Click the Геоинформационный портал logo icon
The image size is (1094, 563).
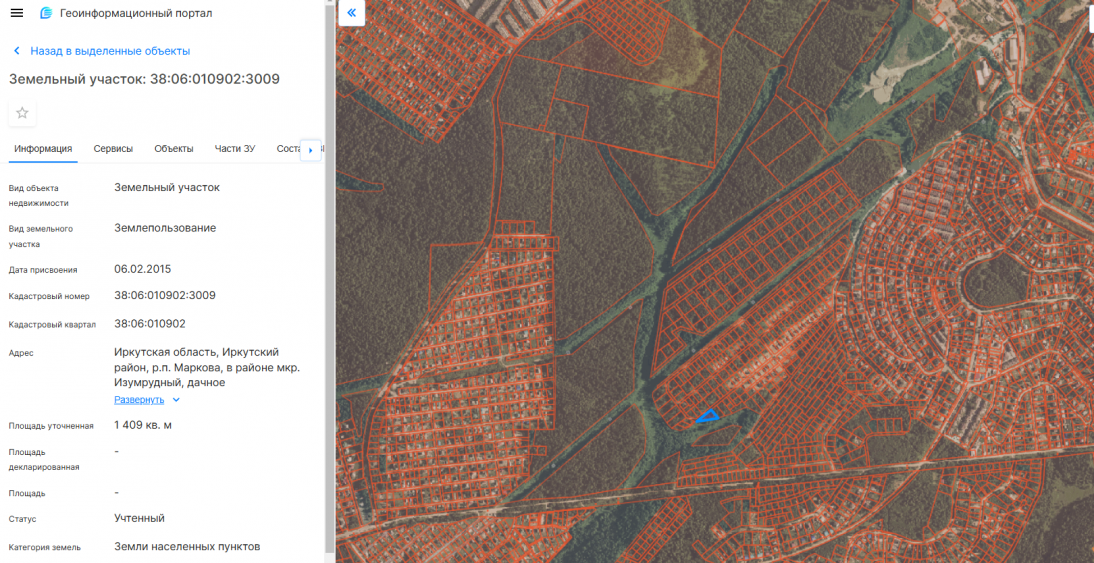coord(46,13)
